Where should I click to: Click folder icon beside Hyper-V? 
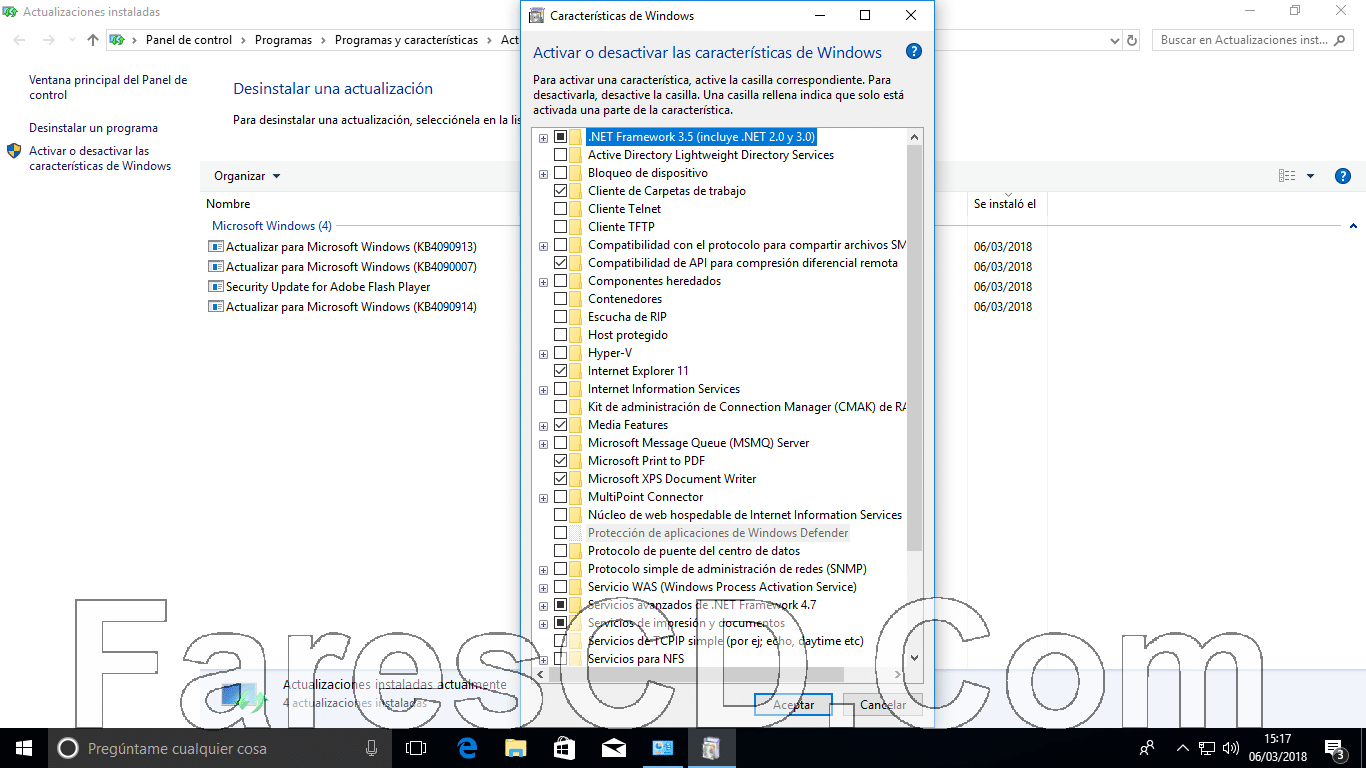575,353
